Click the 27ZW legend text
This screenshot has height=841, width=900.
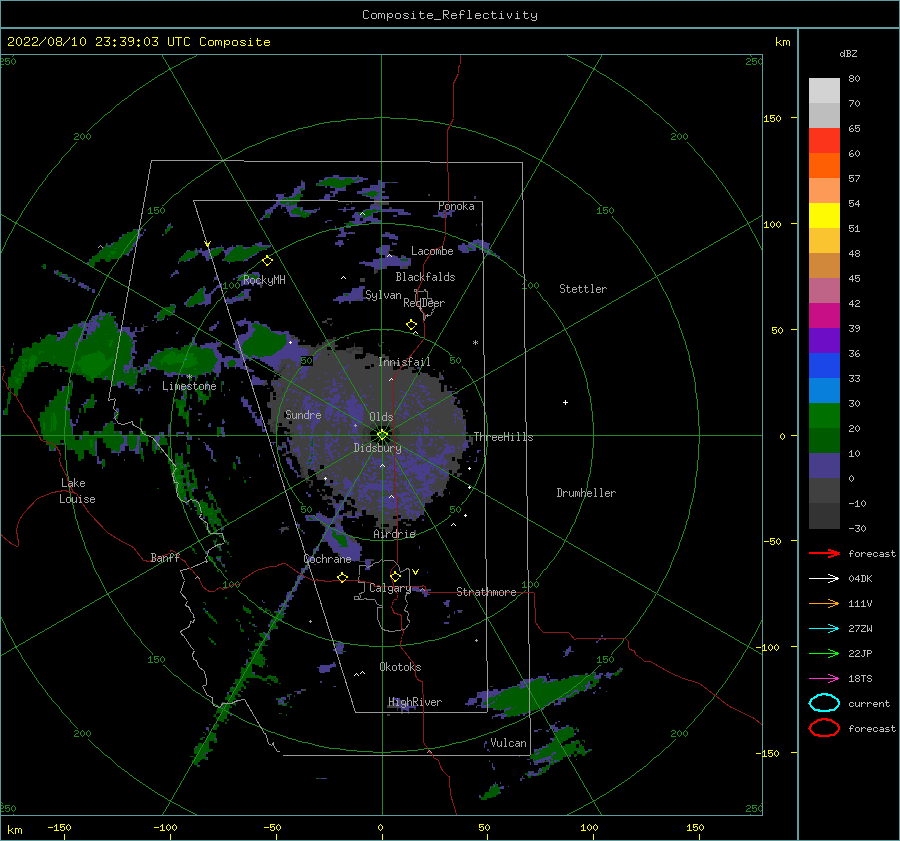coord(860,629)
